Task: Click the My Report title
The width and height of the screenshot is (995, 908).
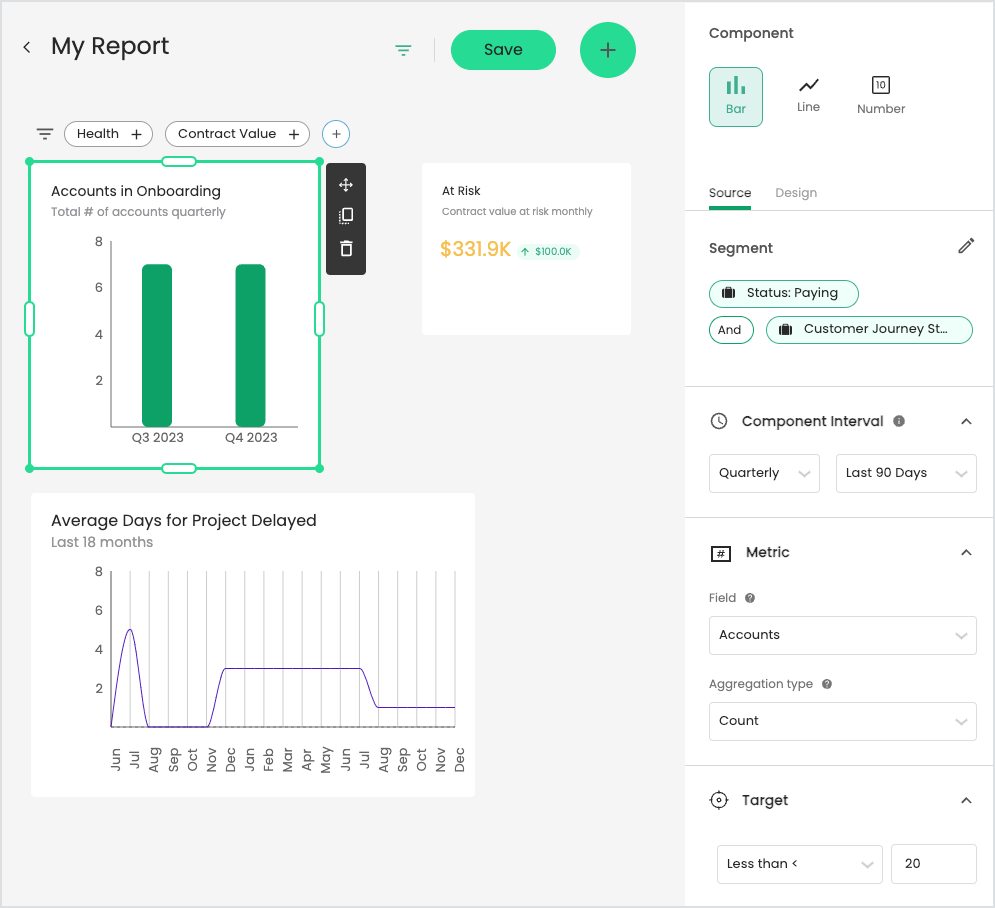Action: (110, 47)
